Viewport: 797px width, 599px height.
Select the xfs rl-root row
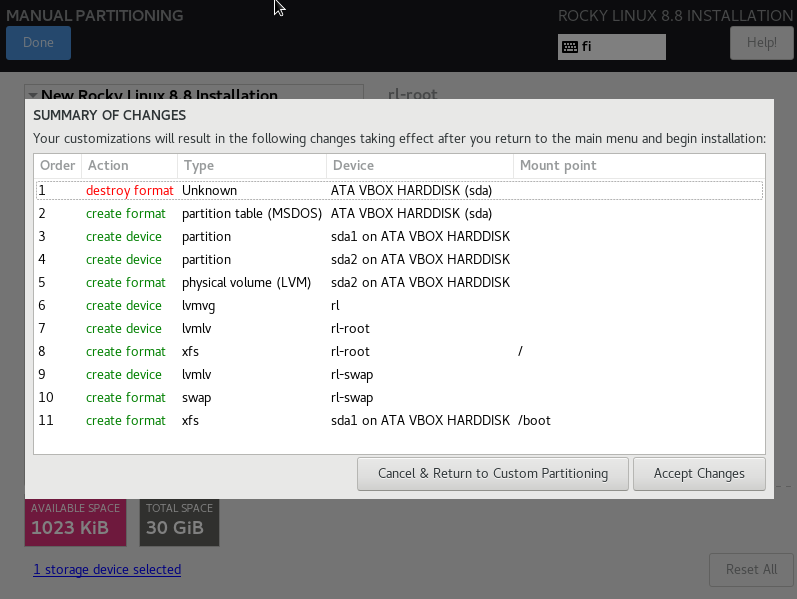[398, 351]
